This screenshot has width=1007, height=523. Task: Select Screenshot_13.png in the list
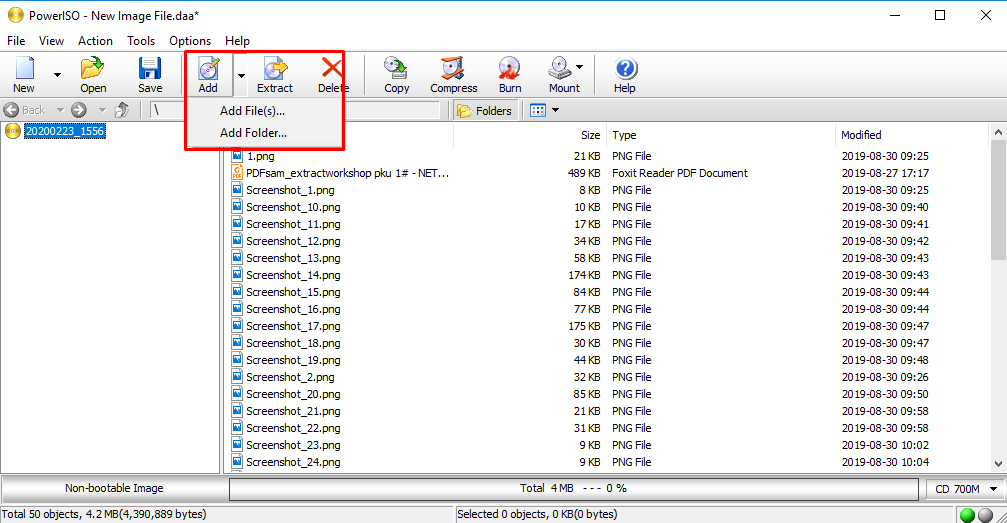pyautogui.click(x=293, y=258)
